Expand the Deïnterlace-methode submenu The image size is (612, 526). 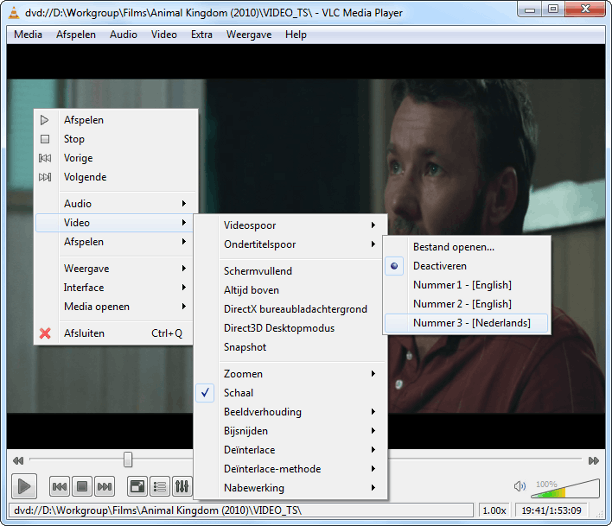pos(291,469)
